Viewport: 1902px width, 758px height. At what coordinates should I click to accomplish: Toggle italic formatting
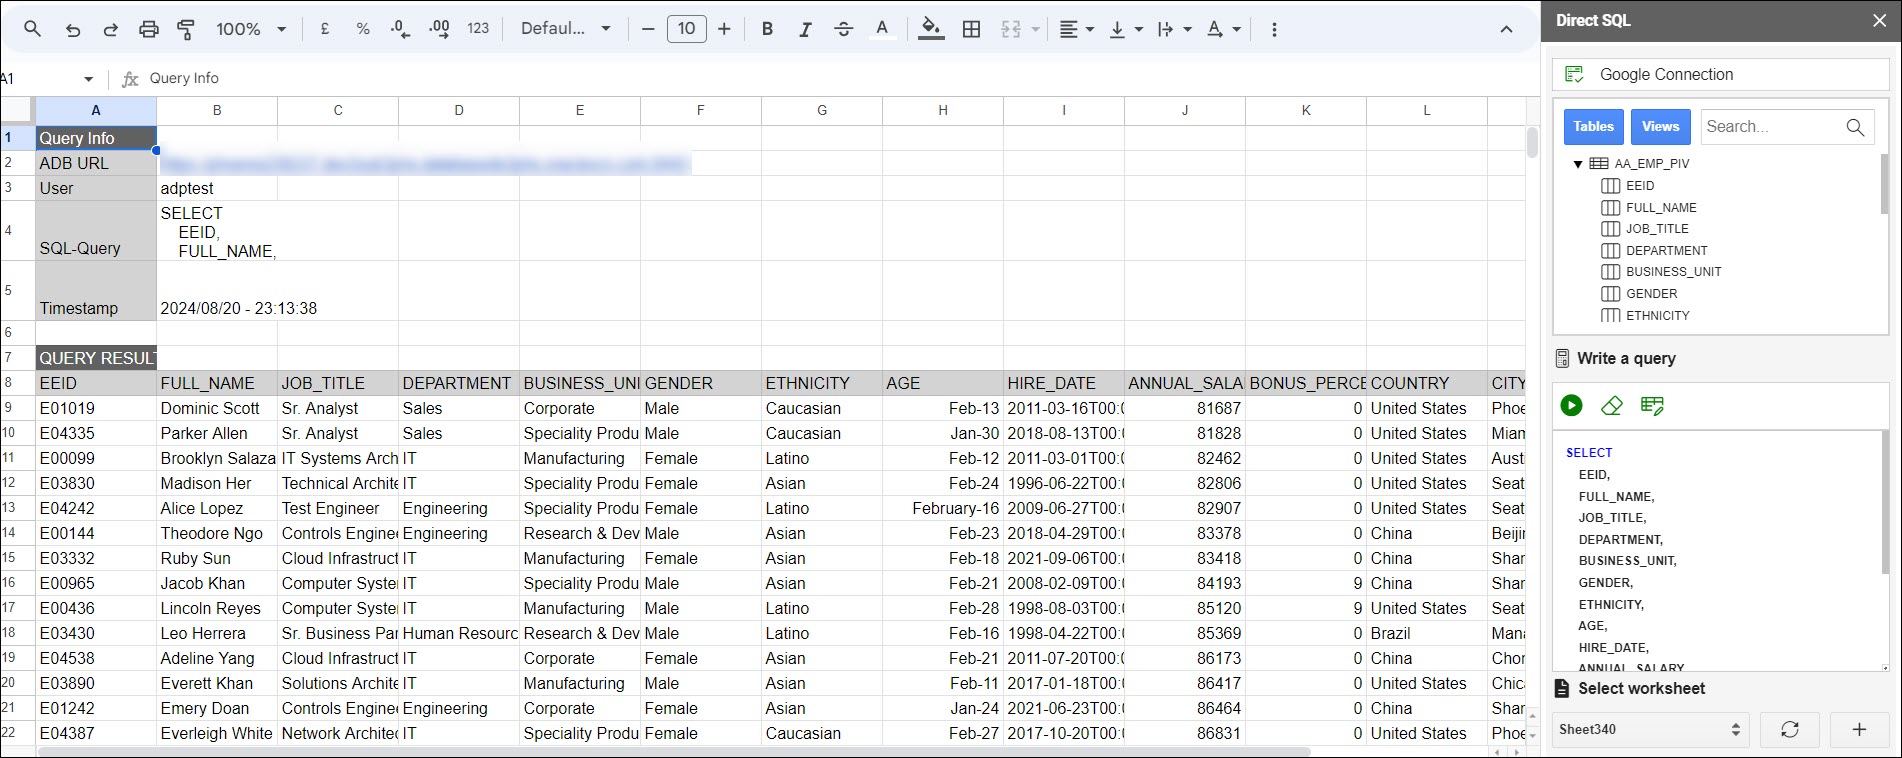tap(805, 29)
